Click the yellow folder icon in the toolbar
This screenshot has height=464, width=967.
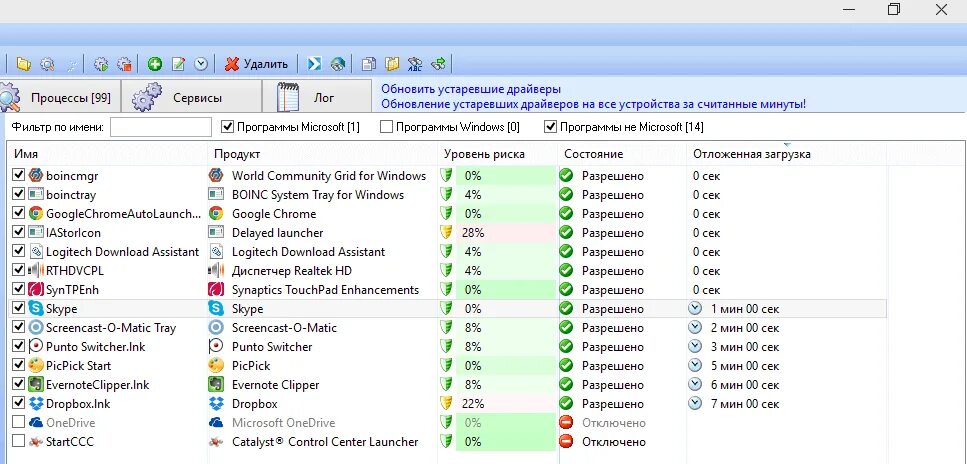pos(23,64)
